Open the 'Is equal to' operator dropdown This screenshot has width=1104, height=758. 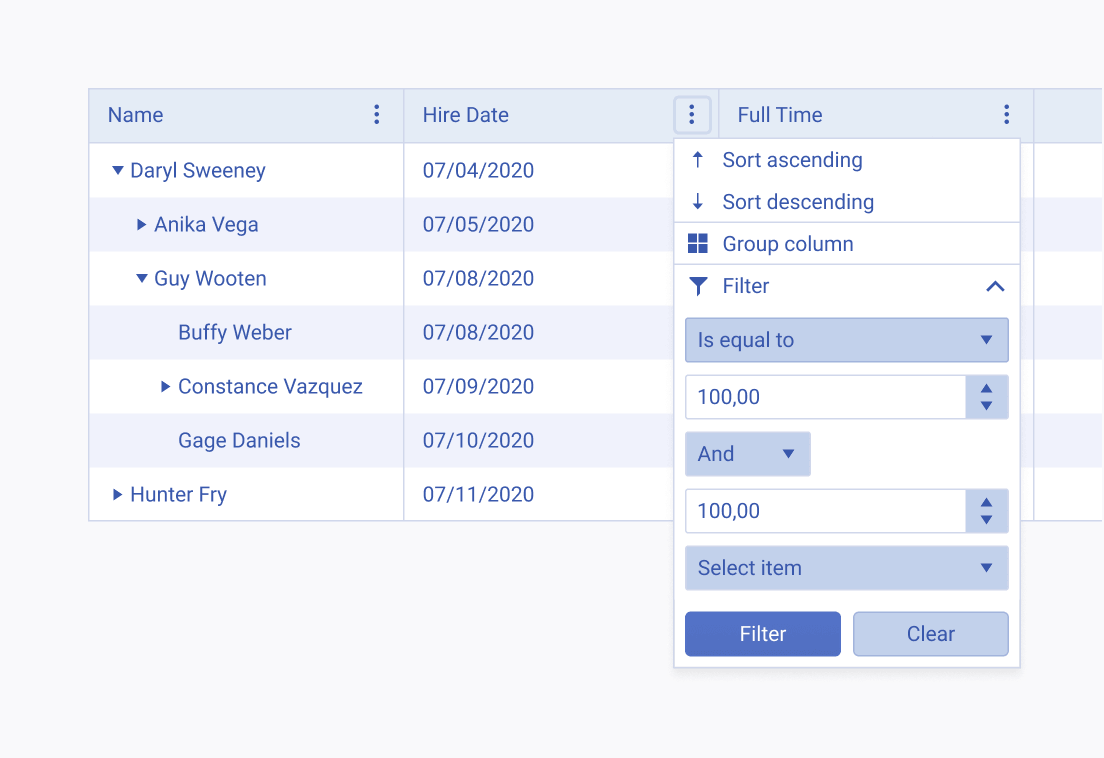(846, 340)
